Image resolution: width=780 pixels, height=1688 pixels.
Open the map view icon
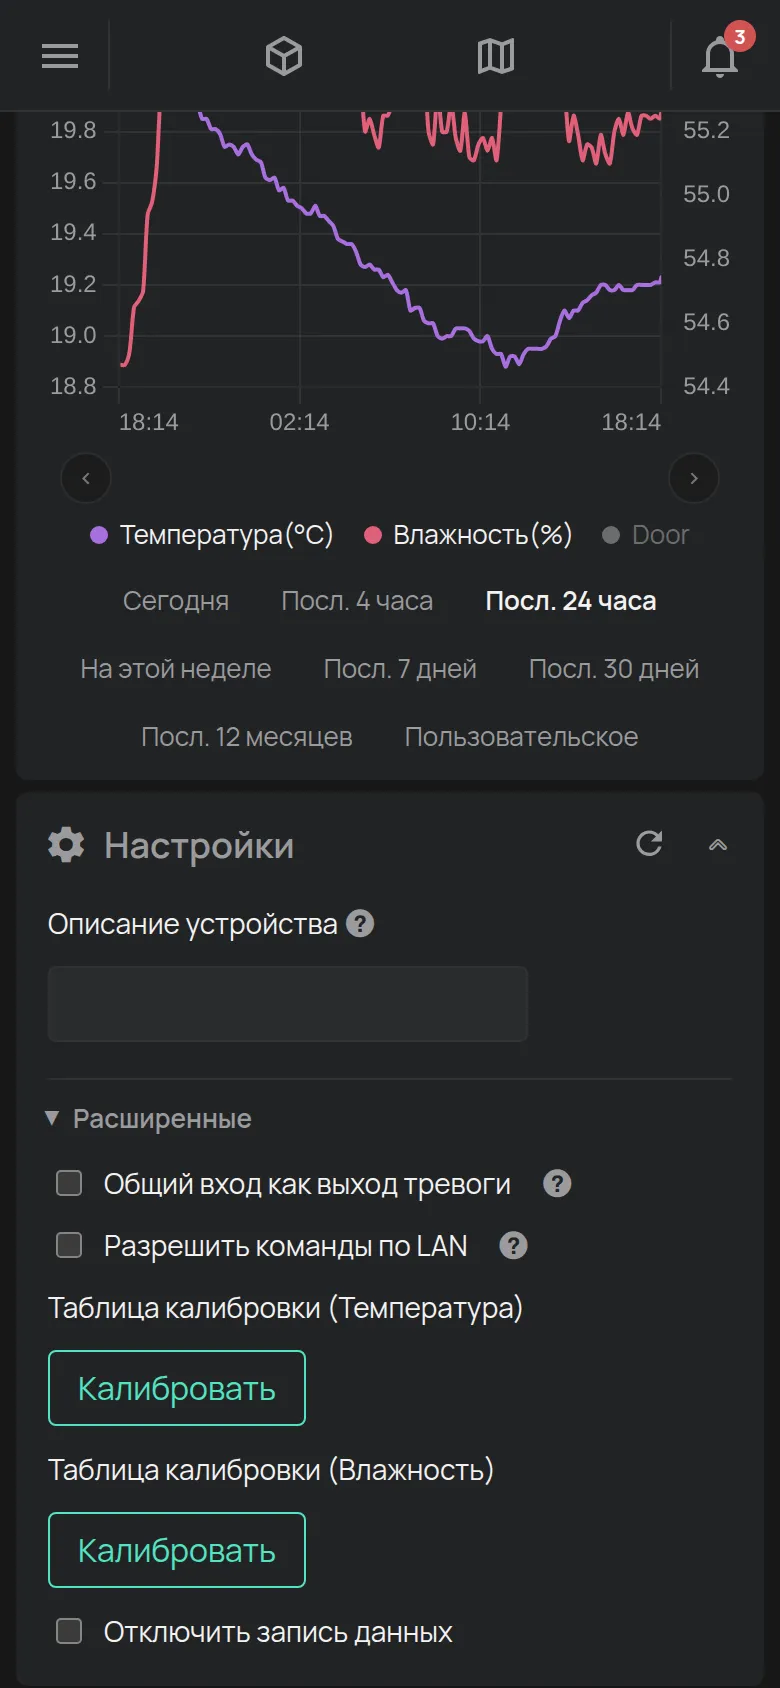coord(495,56)
